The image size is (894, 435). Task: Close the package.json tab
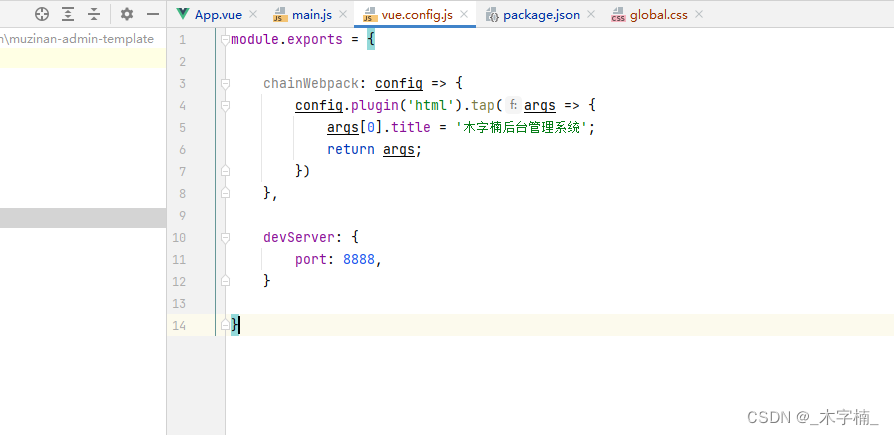click(591, 15)
